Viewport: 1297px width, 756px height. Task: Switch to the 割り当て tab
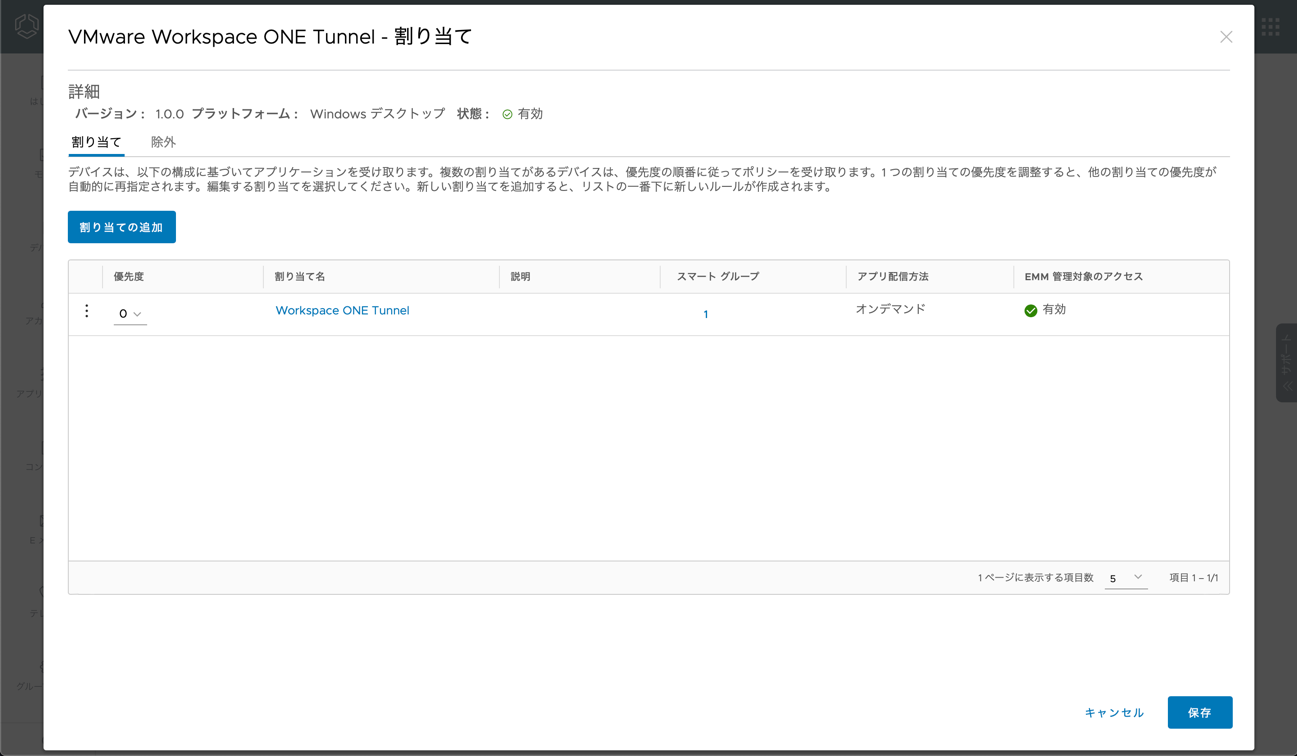[96, 143]
